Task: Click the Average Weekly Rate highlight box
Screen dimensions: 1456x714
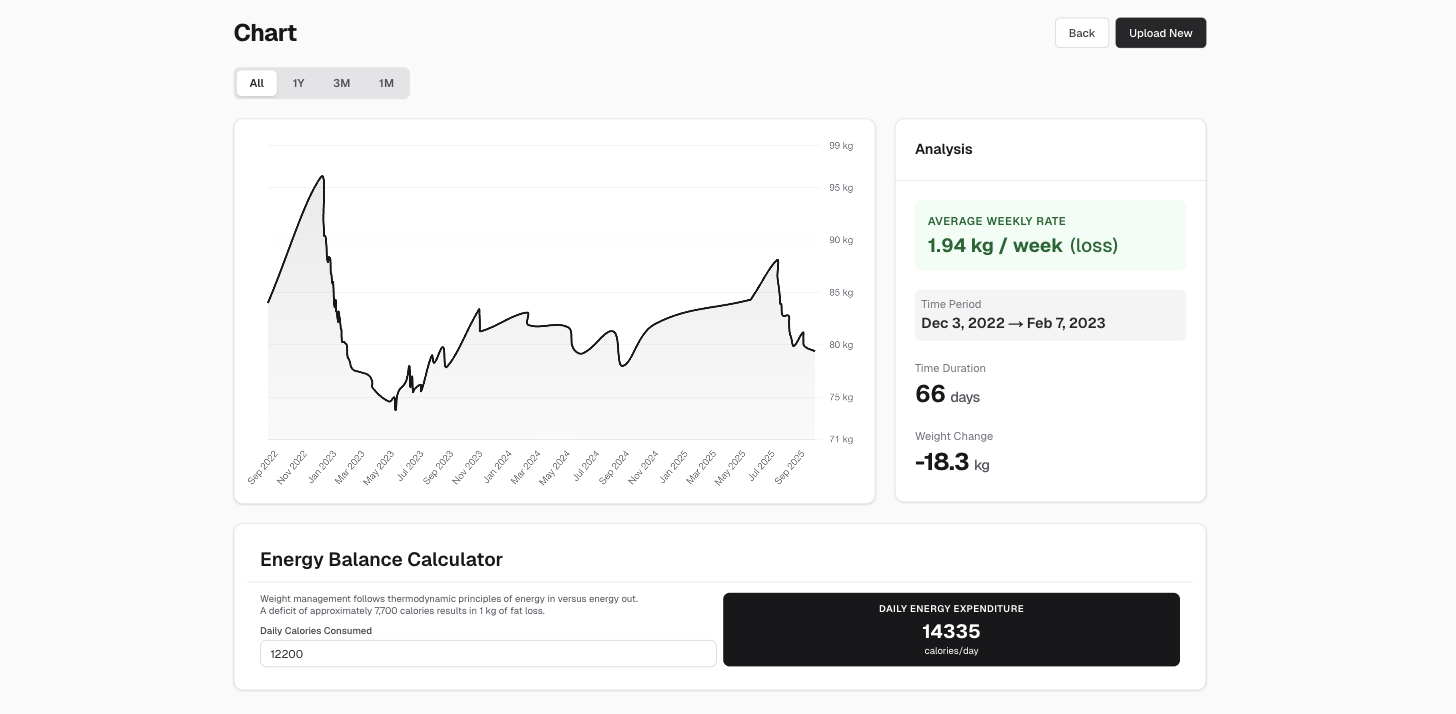Action: point(1050,235)
